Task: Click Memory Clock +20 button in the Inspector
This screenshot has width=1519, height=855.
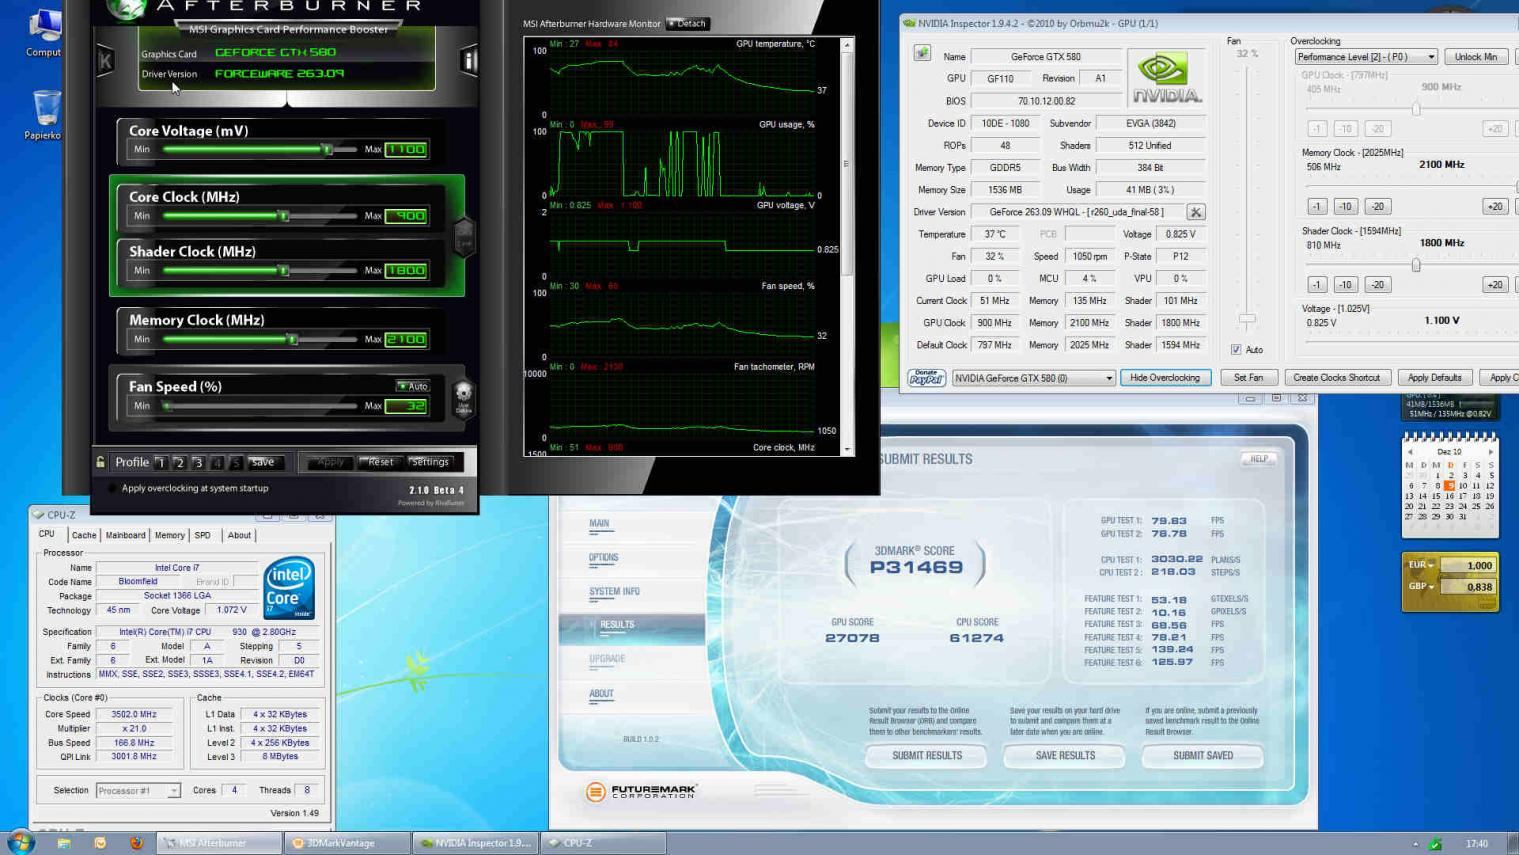Action: point(1494,206)
